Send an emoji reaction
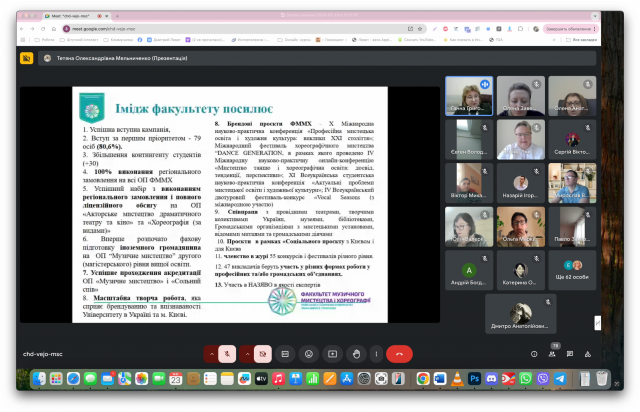This screenshot has width=640, height=412. (x=308, y=353)
